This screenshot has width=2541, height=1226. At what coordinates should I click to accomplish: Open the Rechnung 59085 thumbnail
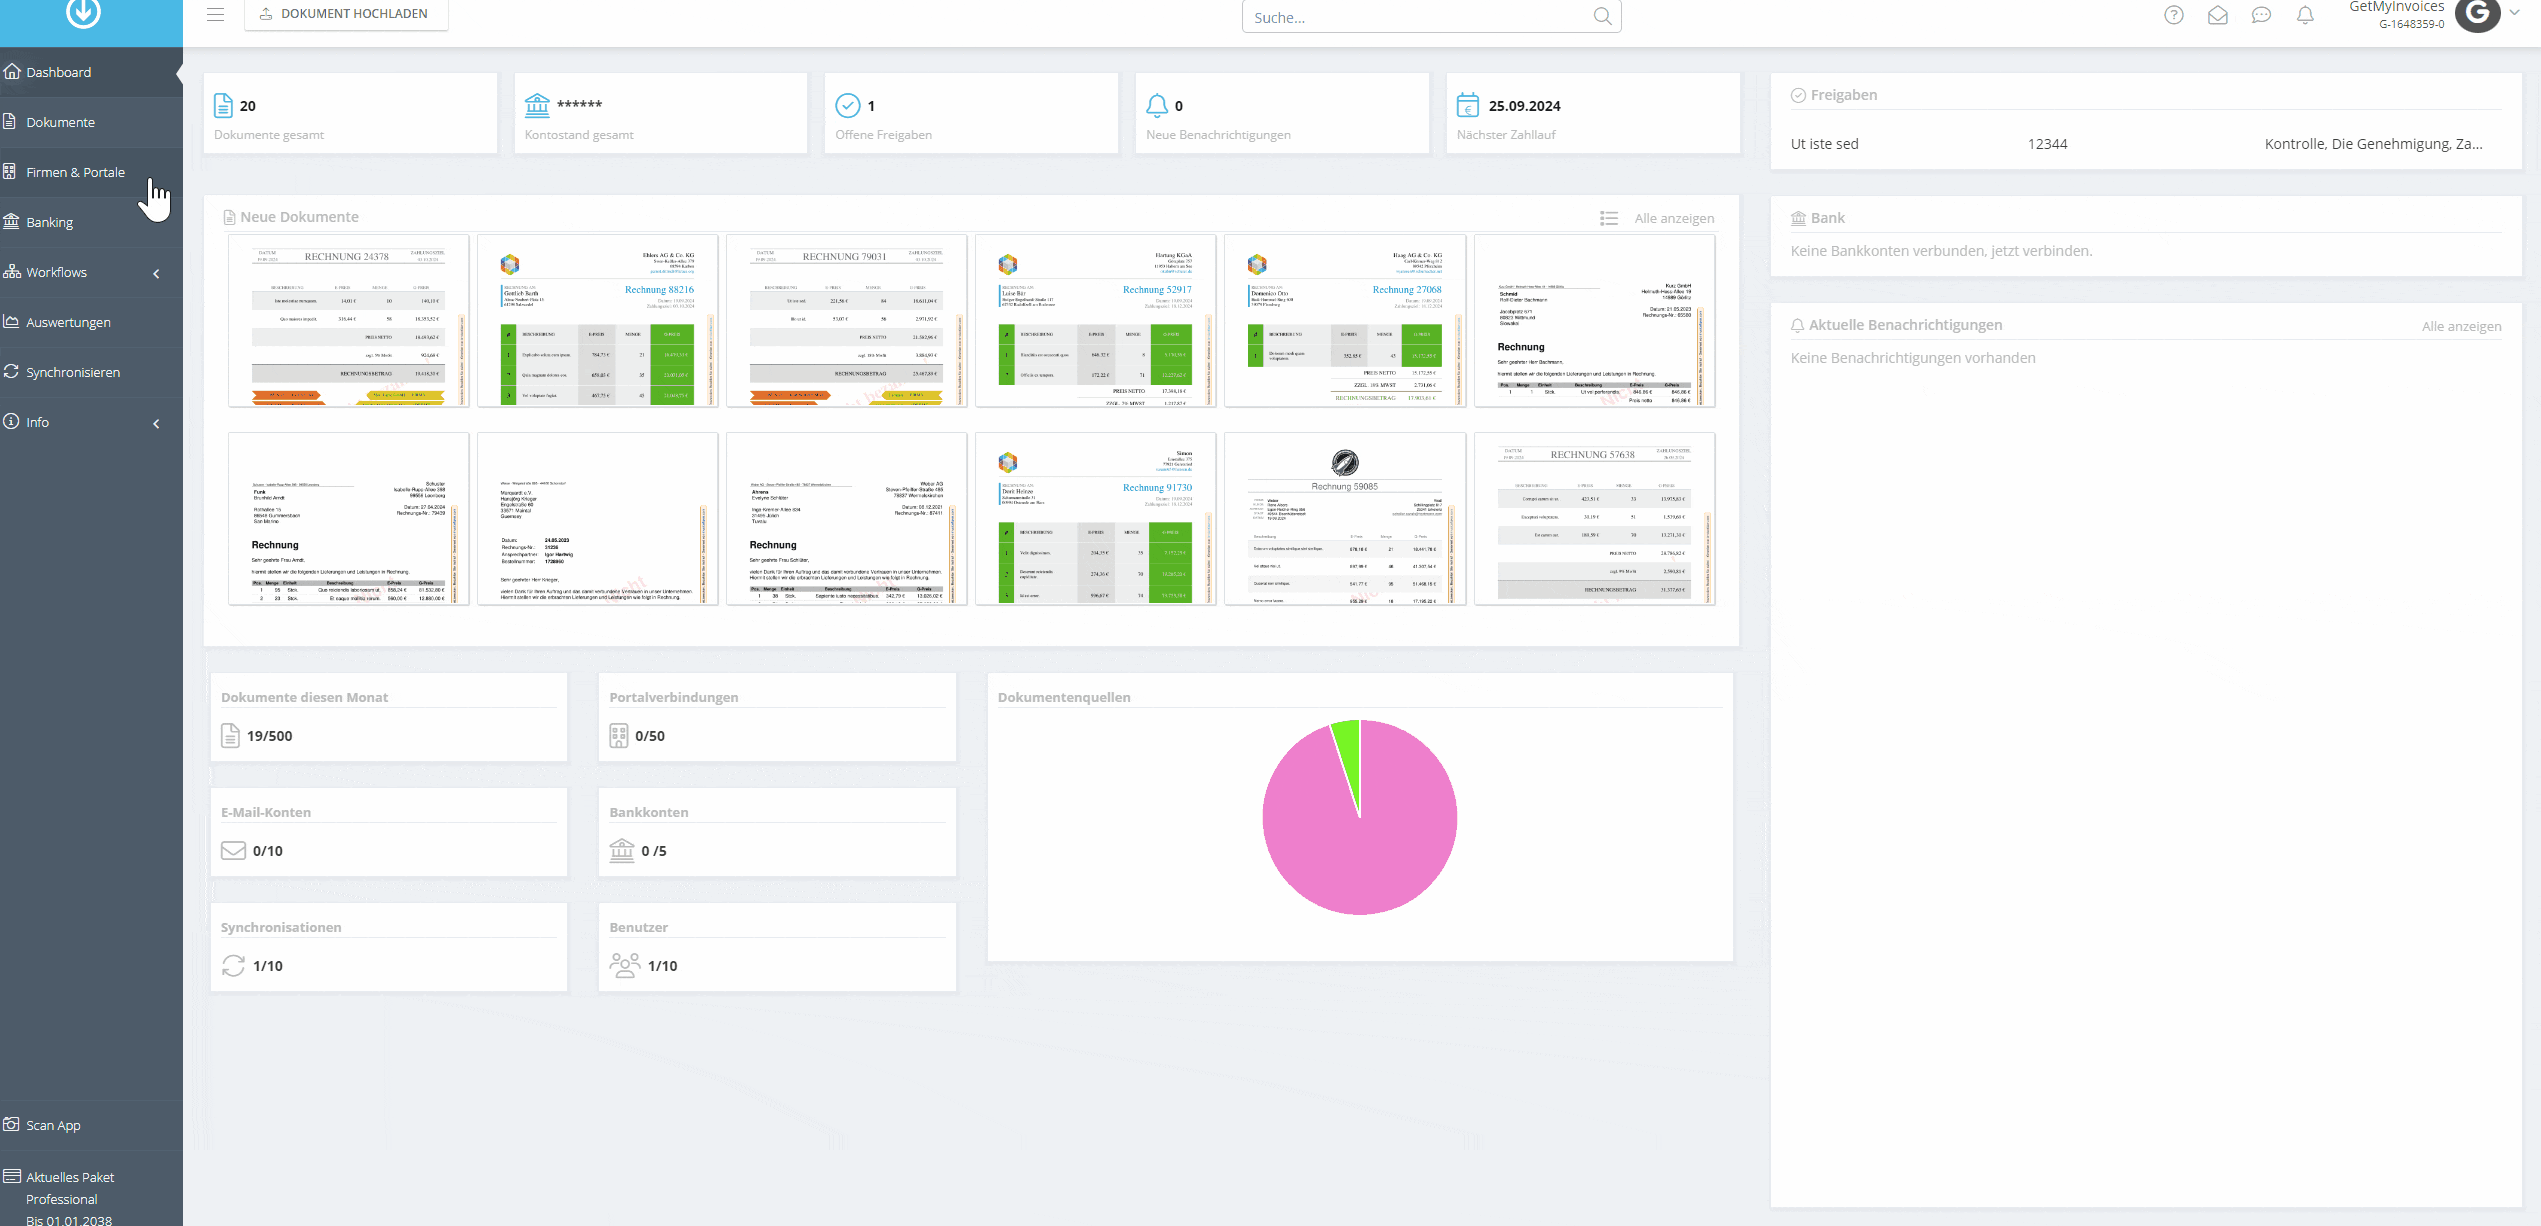click(x=1345, y=519)
